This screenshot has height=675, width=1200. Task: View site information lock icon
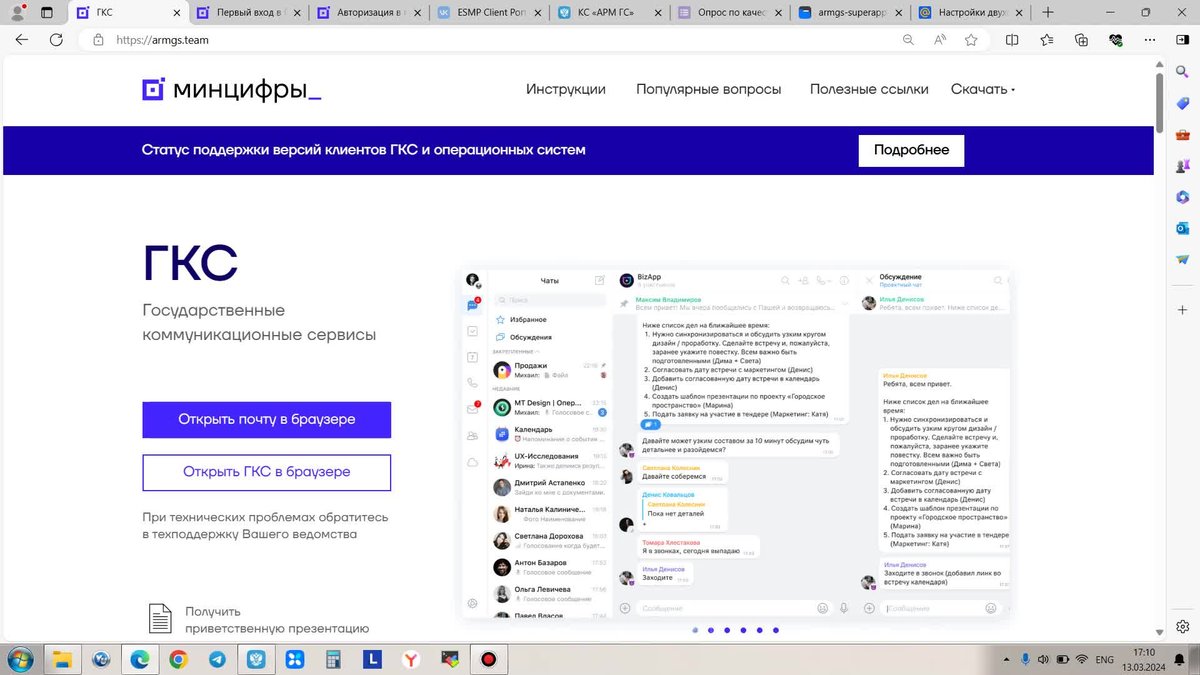point(98,40)
